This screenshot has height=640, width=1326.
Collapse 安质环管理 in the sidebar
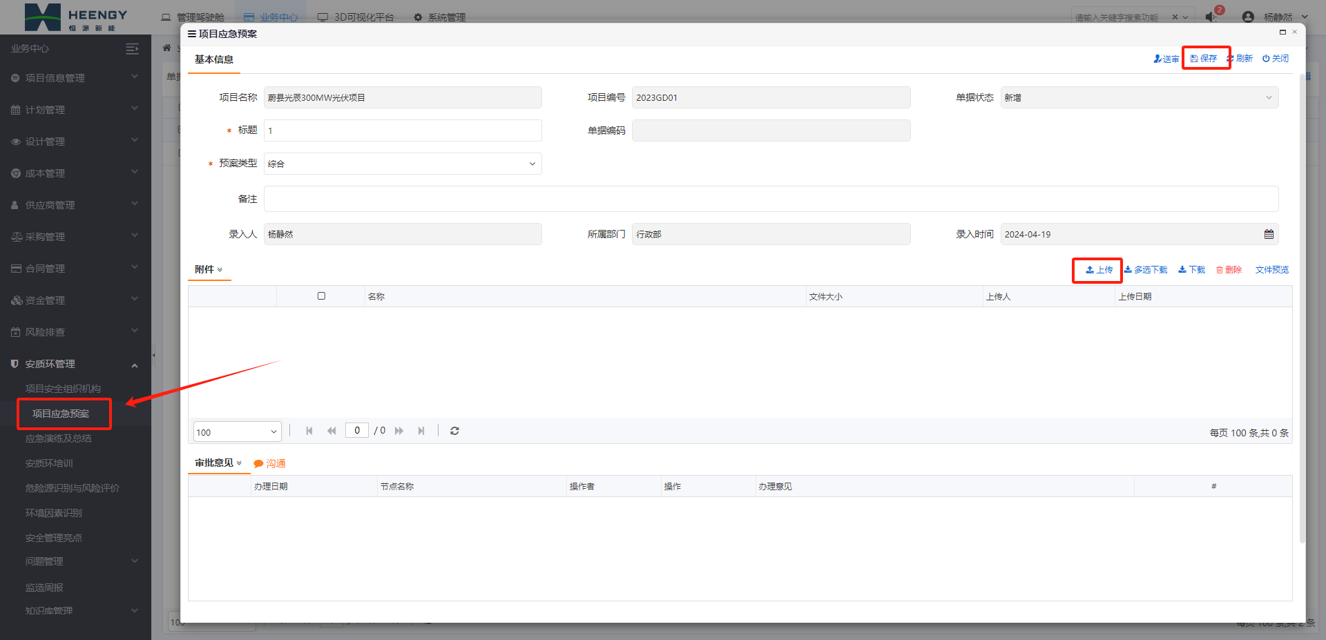pos(75,364)
